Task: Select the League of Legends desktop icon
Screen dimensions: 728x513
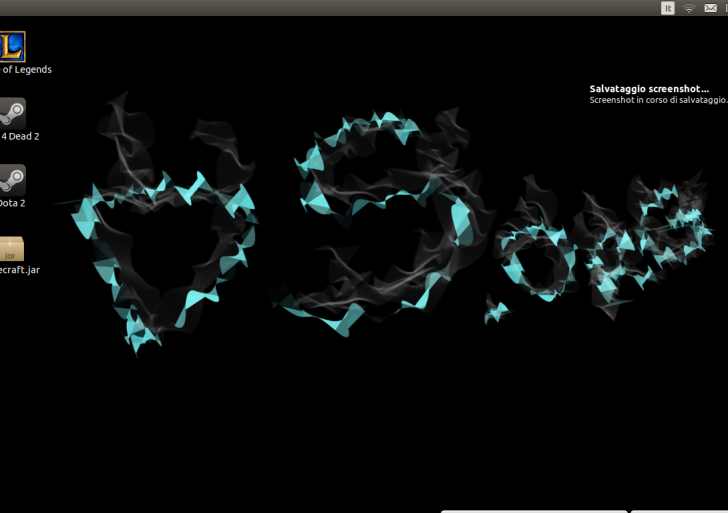Action: 12,46
